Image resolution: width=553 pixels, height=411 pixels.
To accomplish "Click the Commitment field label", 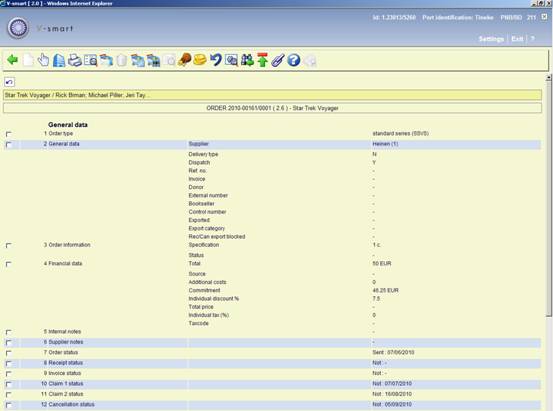I will coord(204,290).
